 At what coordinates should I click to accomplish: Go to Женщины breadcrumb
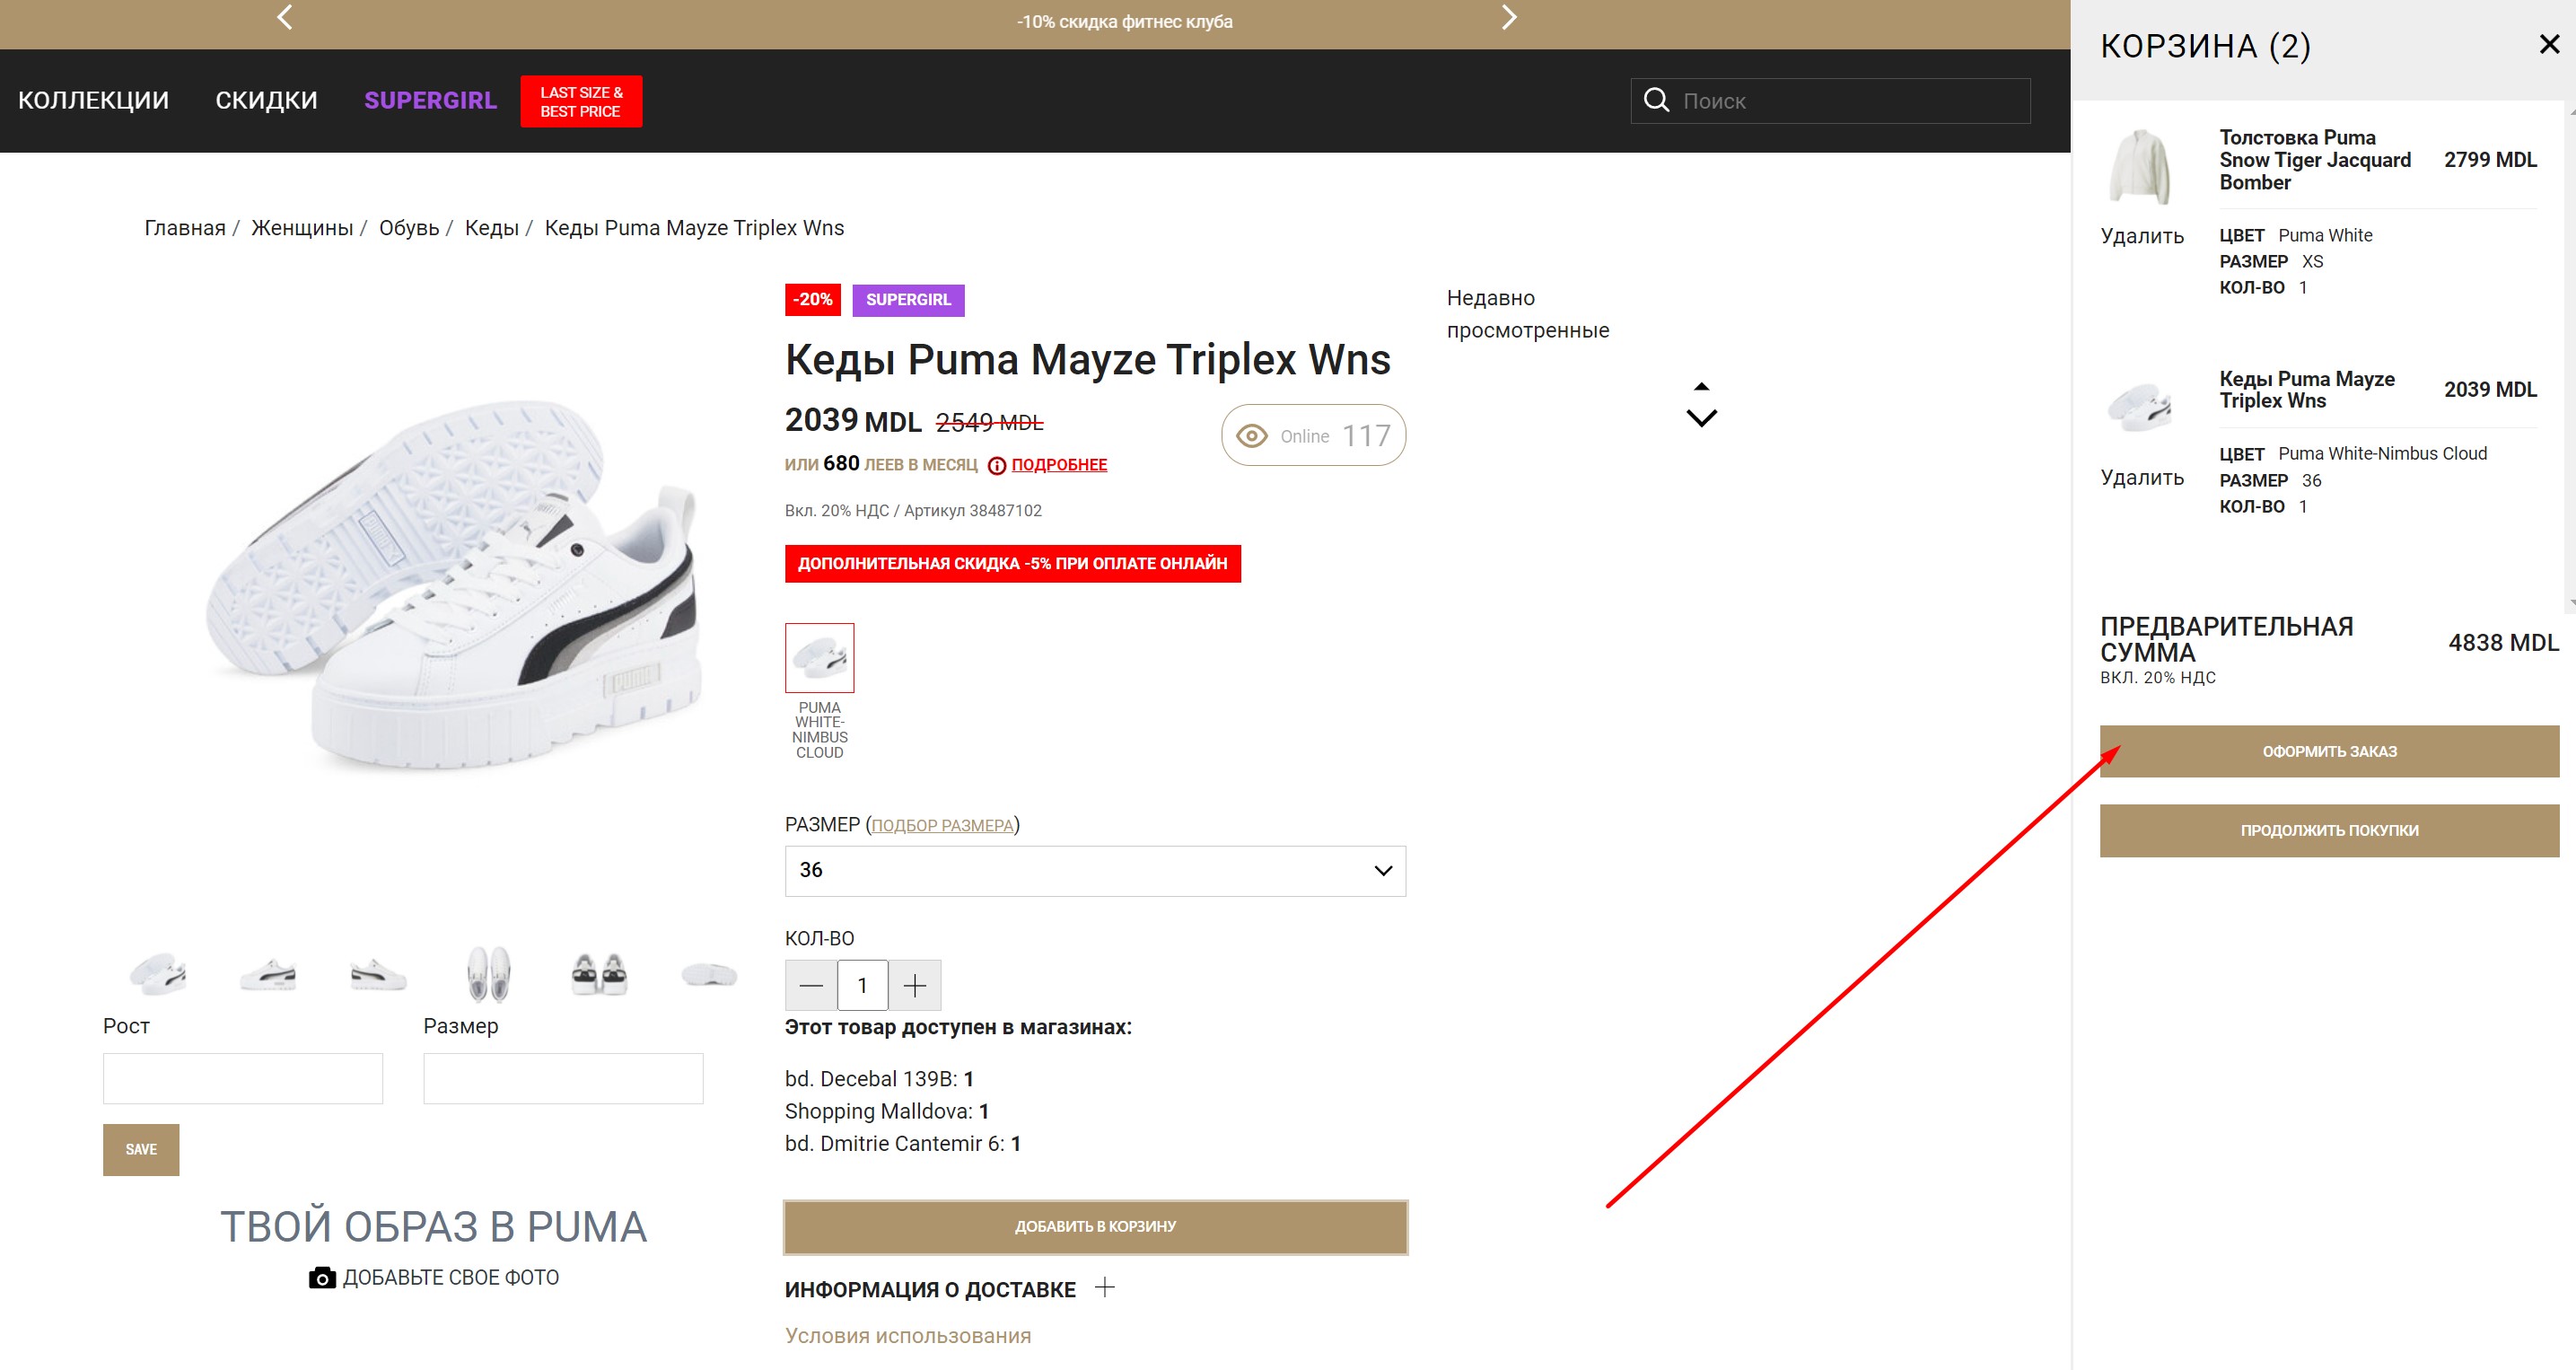302,228
